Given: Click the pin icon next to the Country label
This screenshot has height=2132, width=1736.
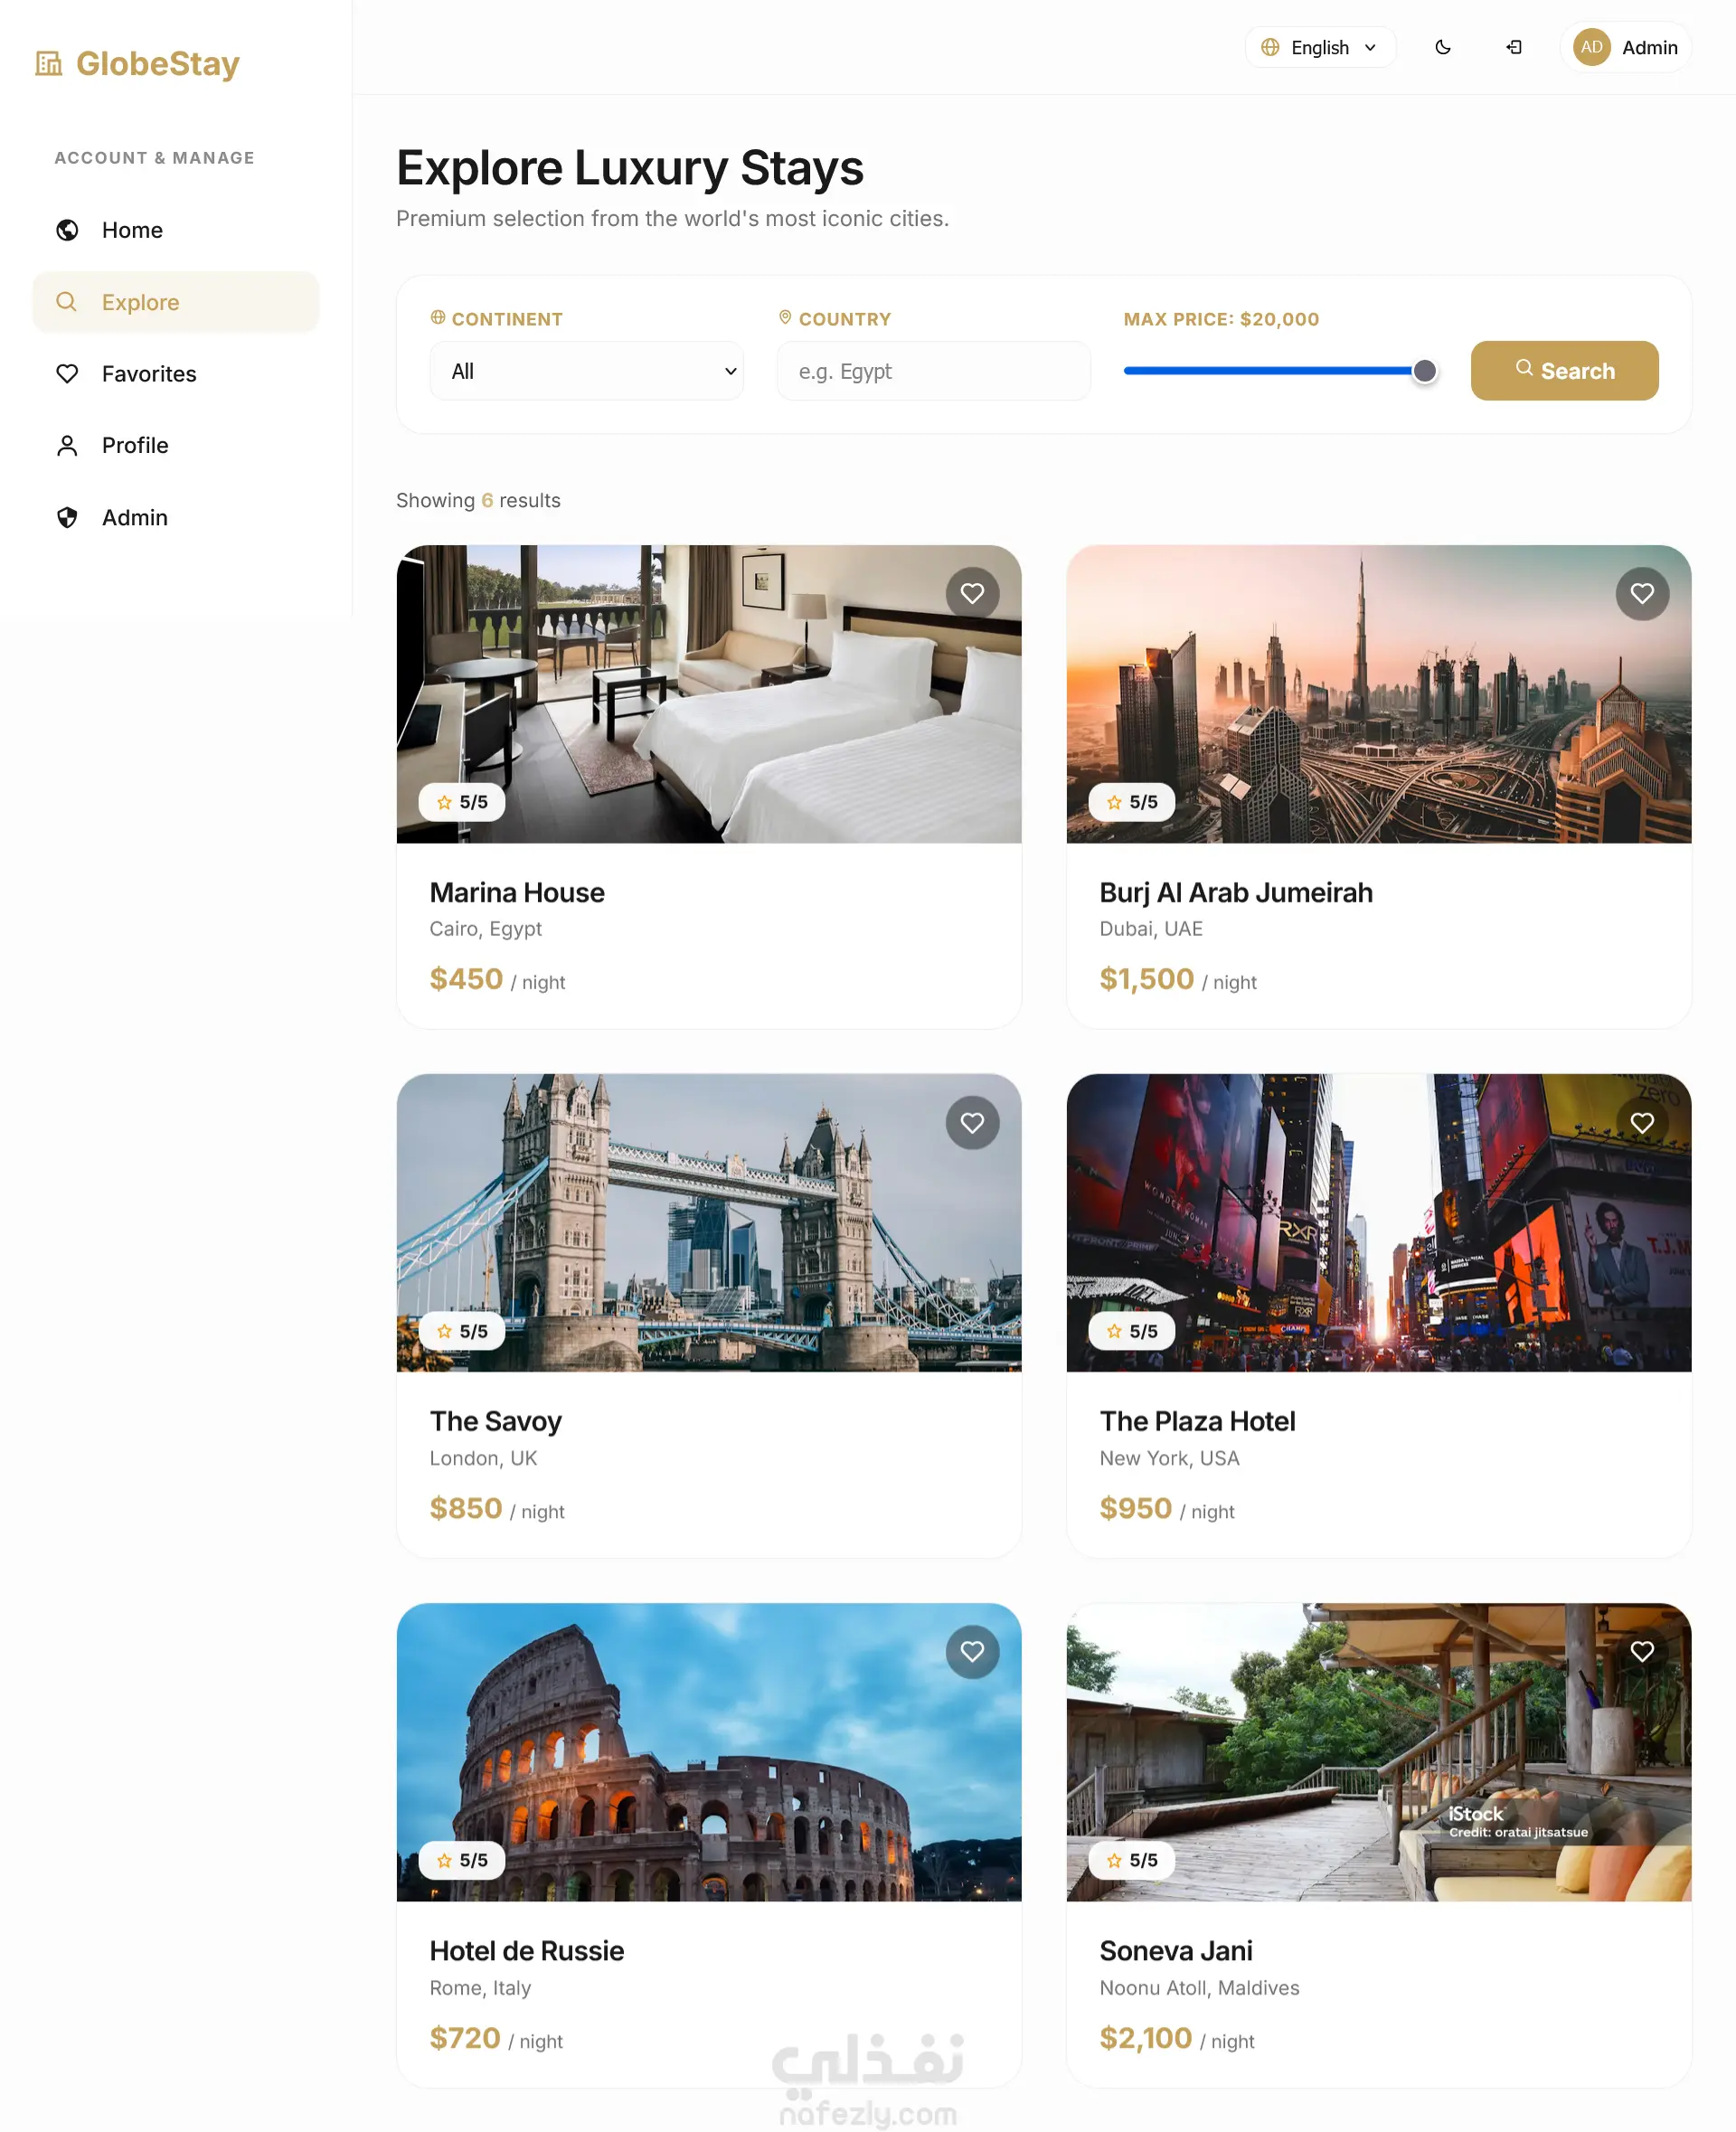Looking at the screenshot, I should click(x=785, y=317).
